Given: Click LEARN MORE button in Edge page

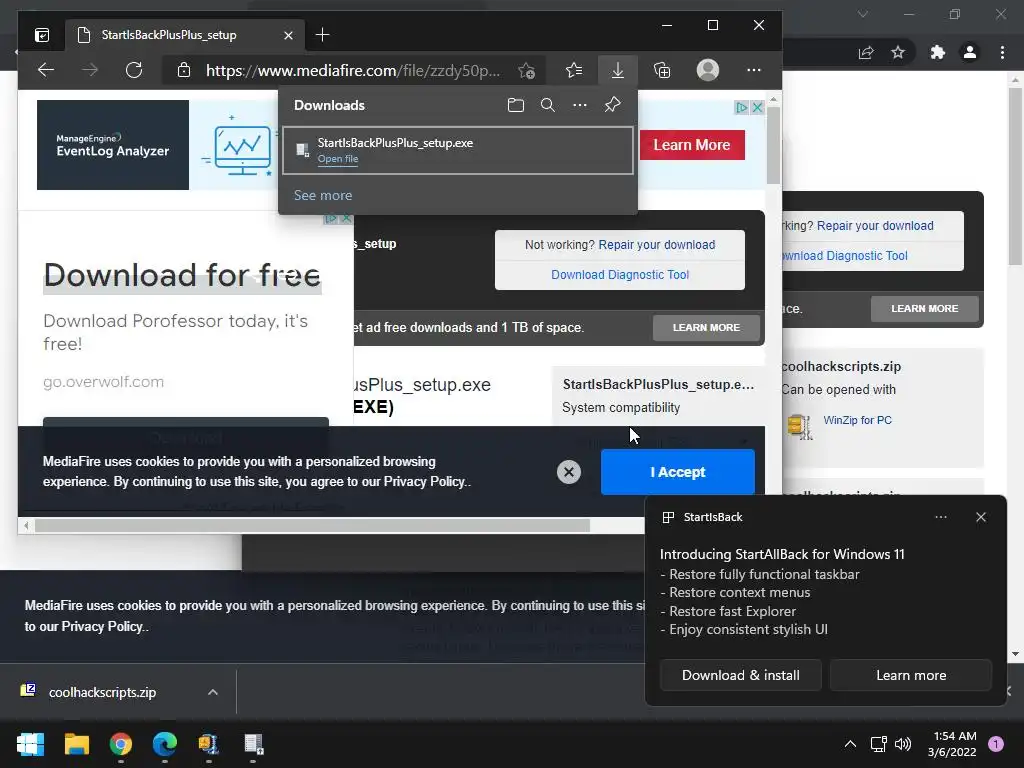Looking at the screenshot, I should (706, 327).
